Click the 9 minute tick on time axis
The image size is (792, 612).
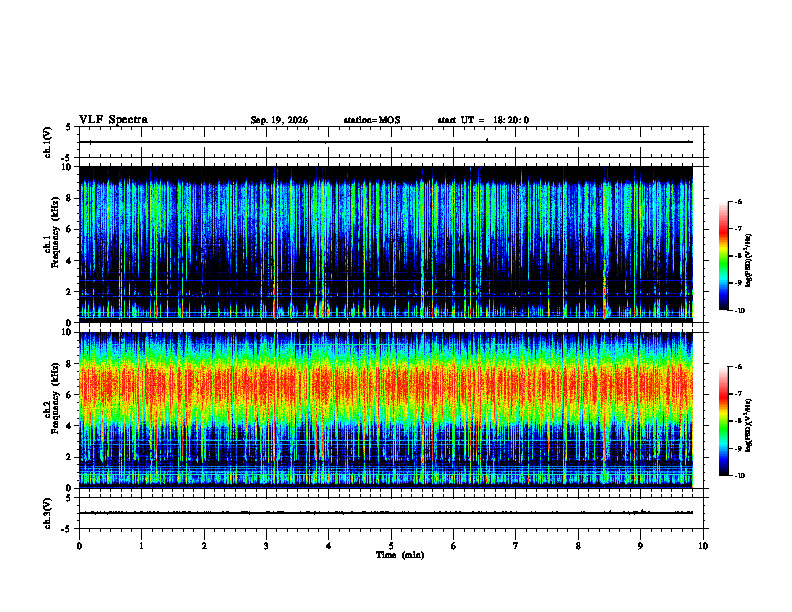[640, 546]
